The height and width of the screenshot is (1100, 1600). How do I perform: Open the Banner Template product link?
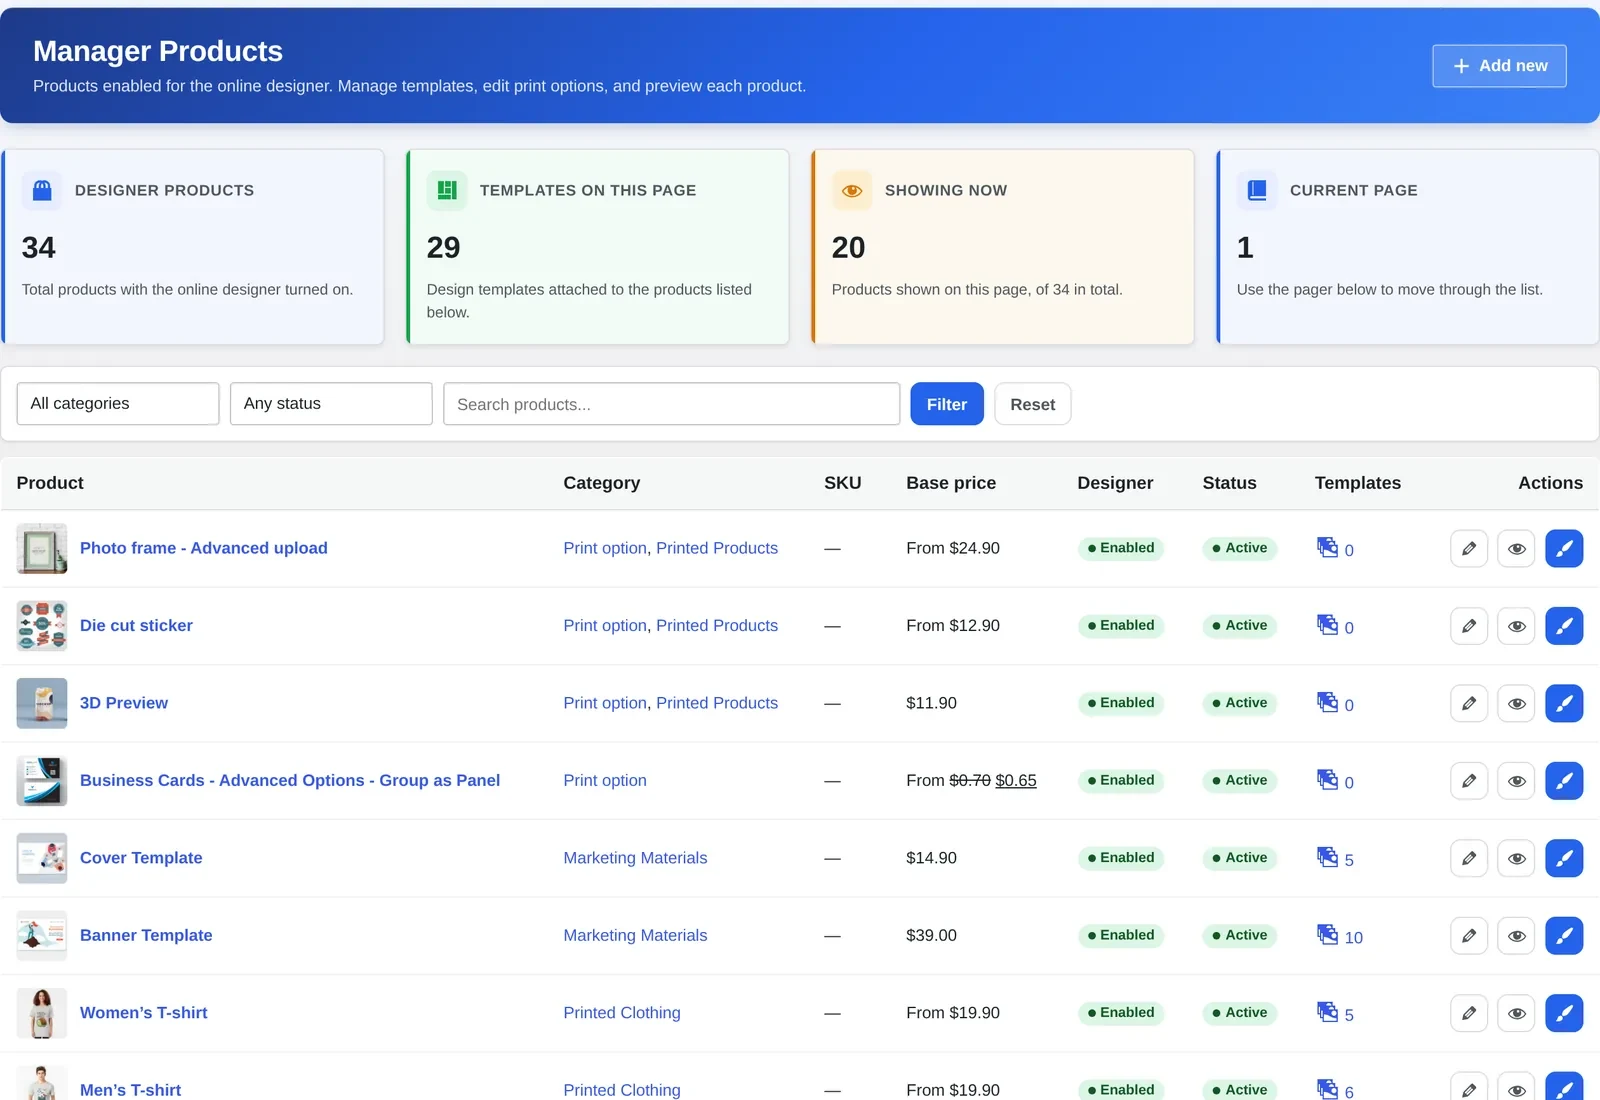146,936
